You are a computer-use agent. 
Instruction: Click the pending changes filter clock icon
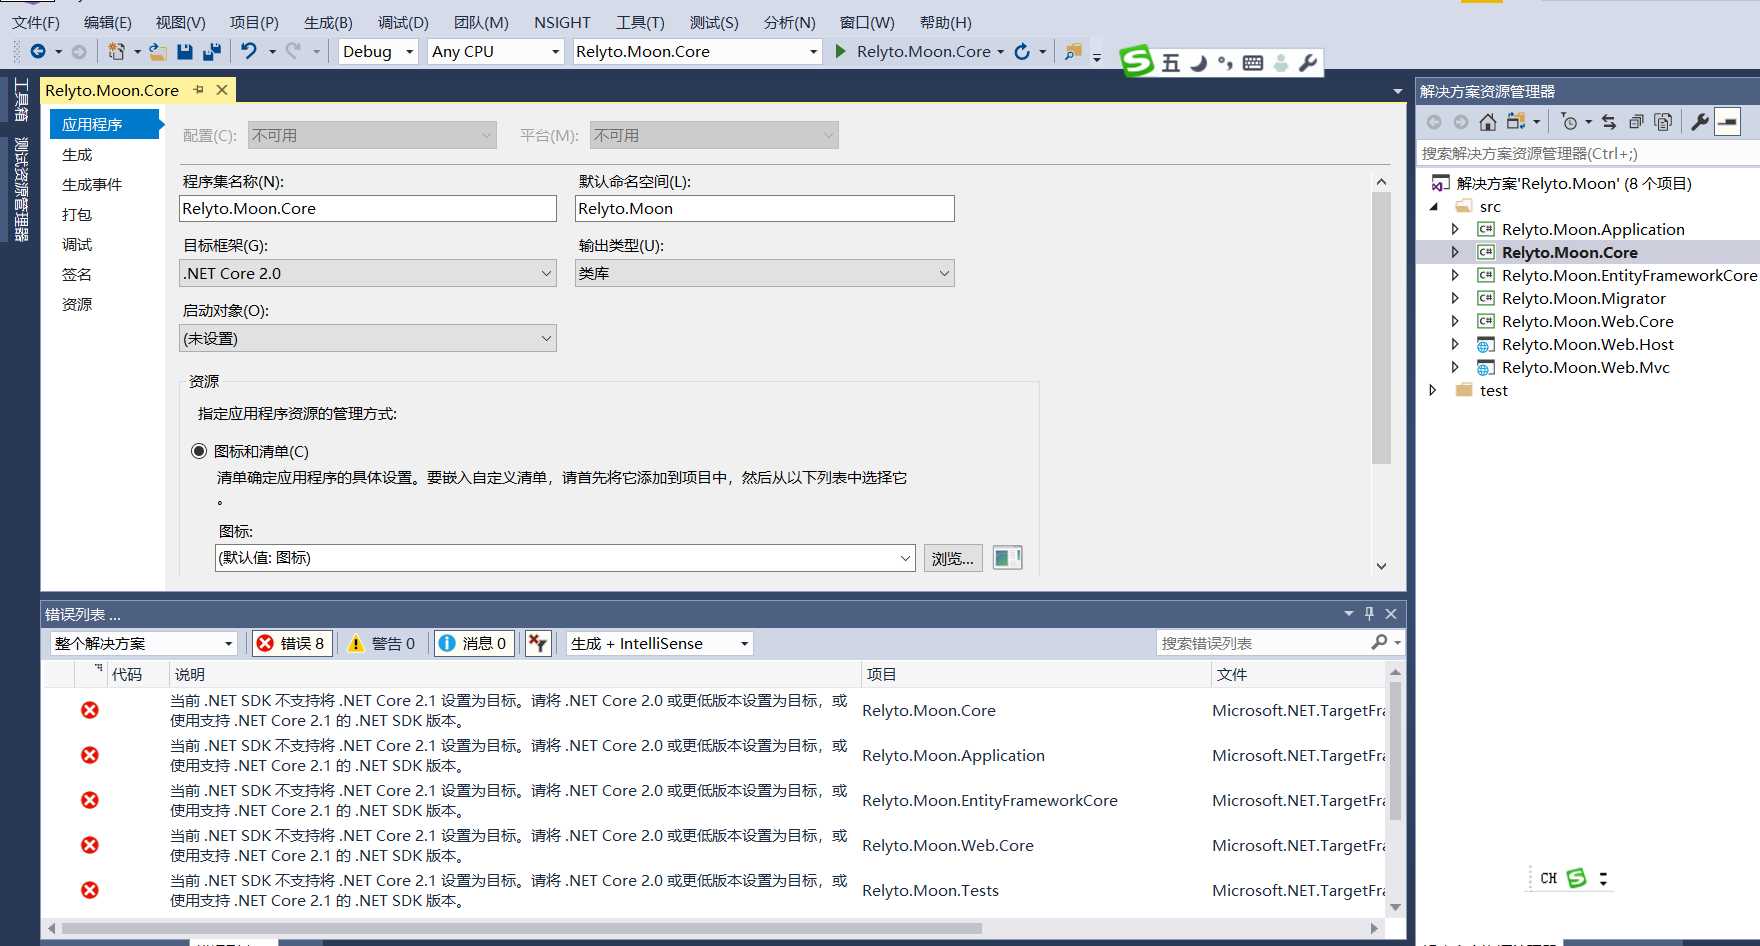click(x=1569, y=122)
